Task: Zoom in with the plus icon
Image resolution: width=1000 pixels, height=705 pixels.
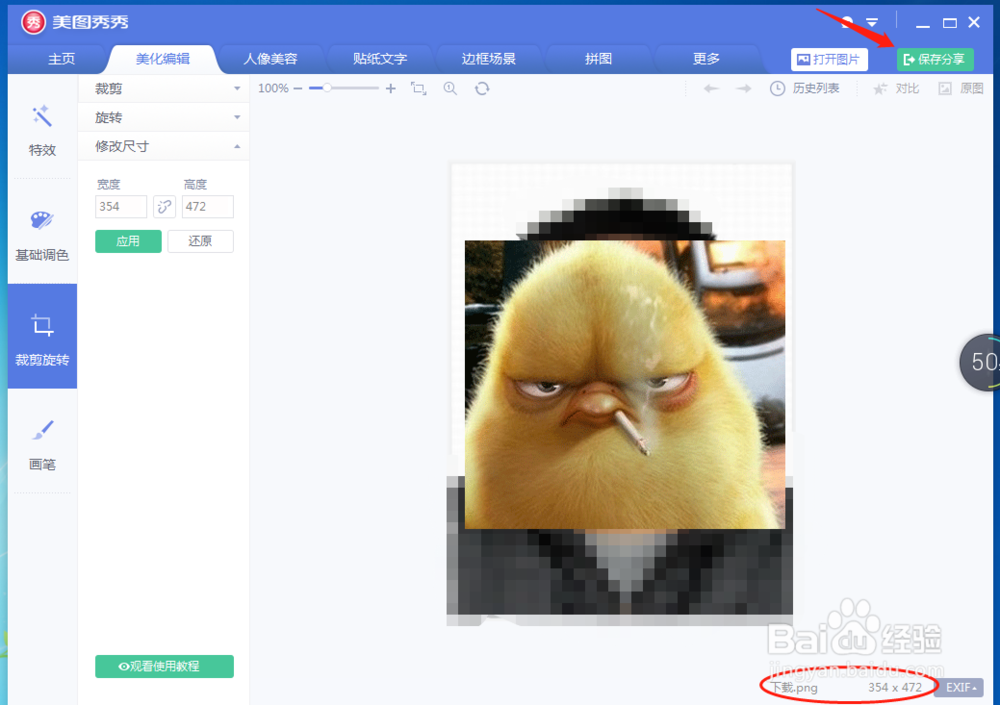Action: 390,89
